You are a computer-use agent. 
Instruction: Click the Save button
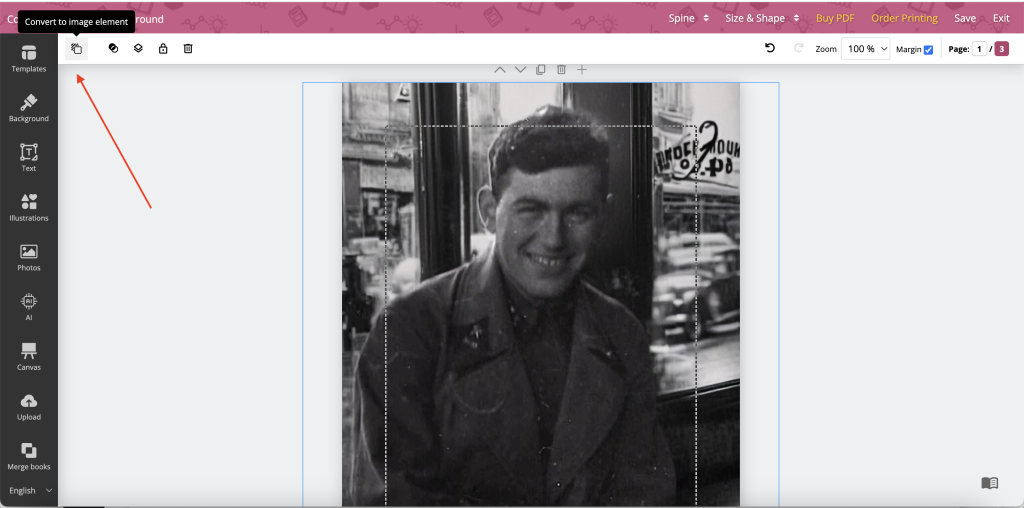[965, 18]
